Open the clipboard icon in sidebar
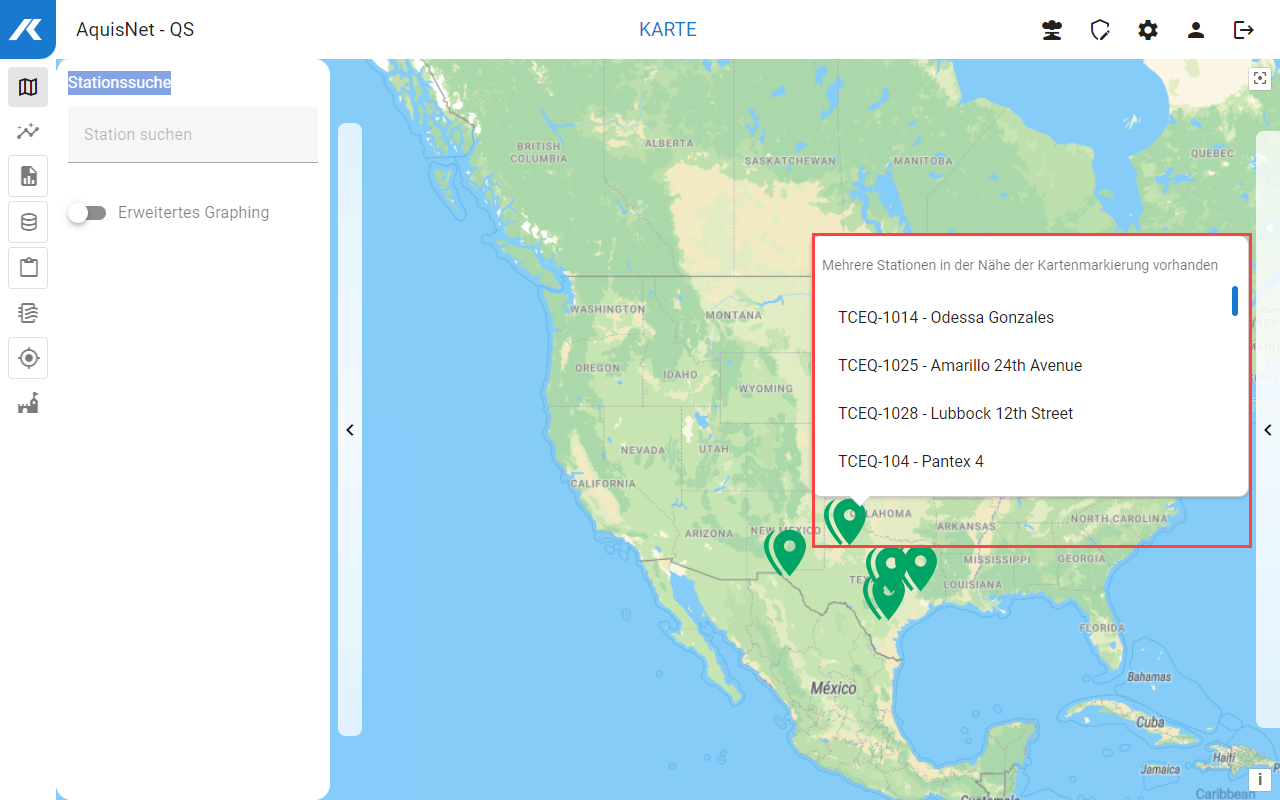Image resolution: width=1280 pixels, height=800 pixels. pyautogui.click(x=28, y=267)
